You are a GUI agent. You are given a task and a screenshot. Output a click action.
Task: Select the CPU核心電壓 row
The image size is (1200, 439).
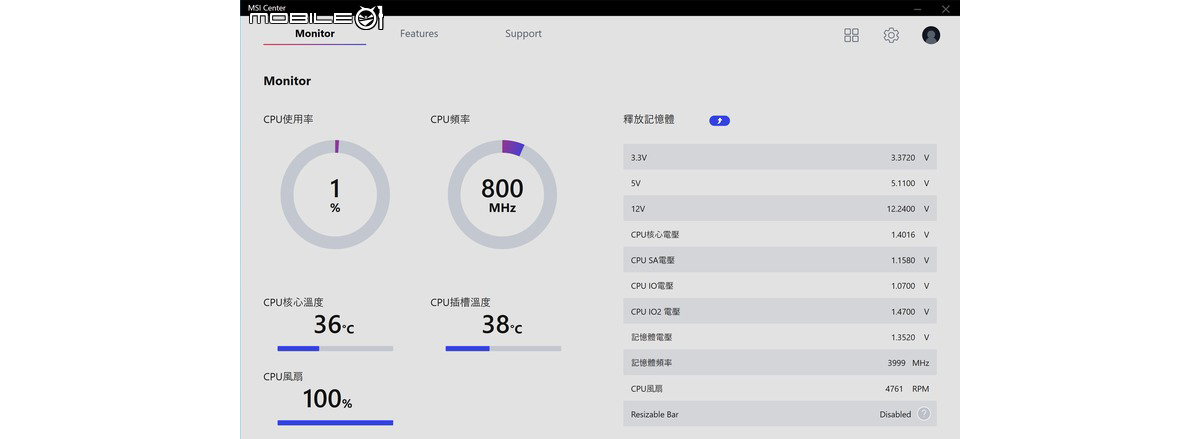(x=780, y=235)
